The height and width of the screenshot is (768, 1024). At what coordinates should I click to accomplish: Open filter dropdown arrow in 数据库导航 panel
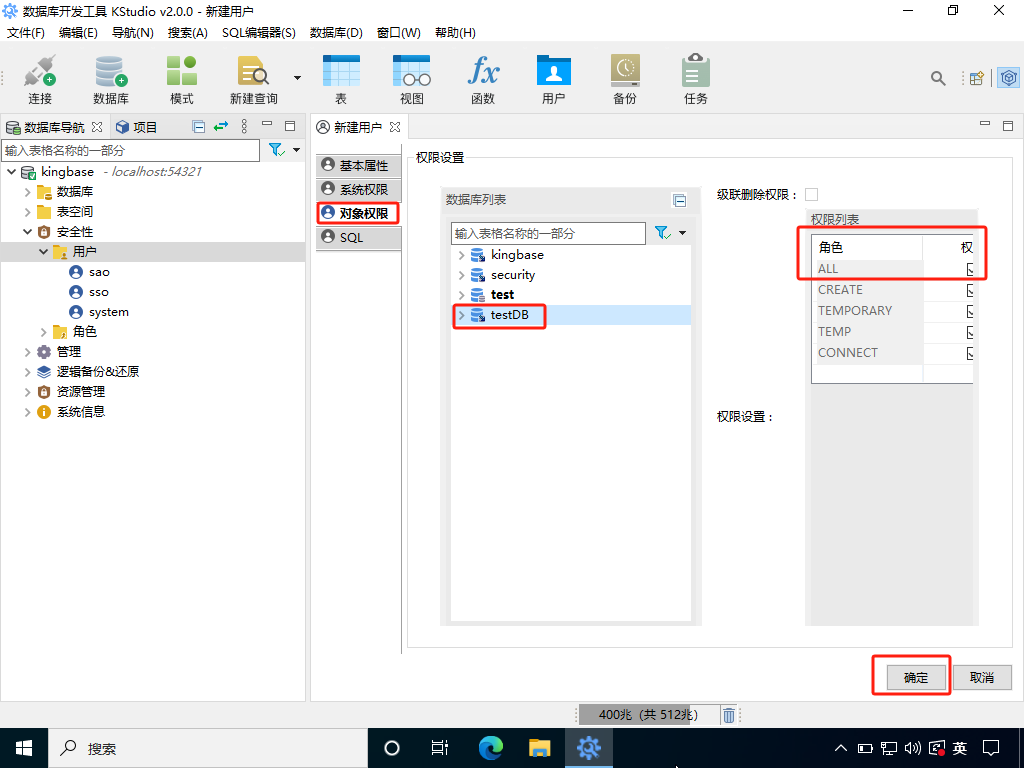(296, 150)
